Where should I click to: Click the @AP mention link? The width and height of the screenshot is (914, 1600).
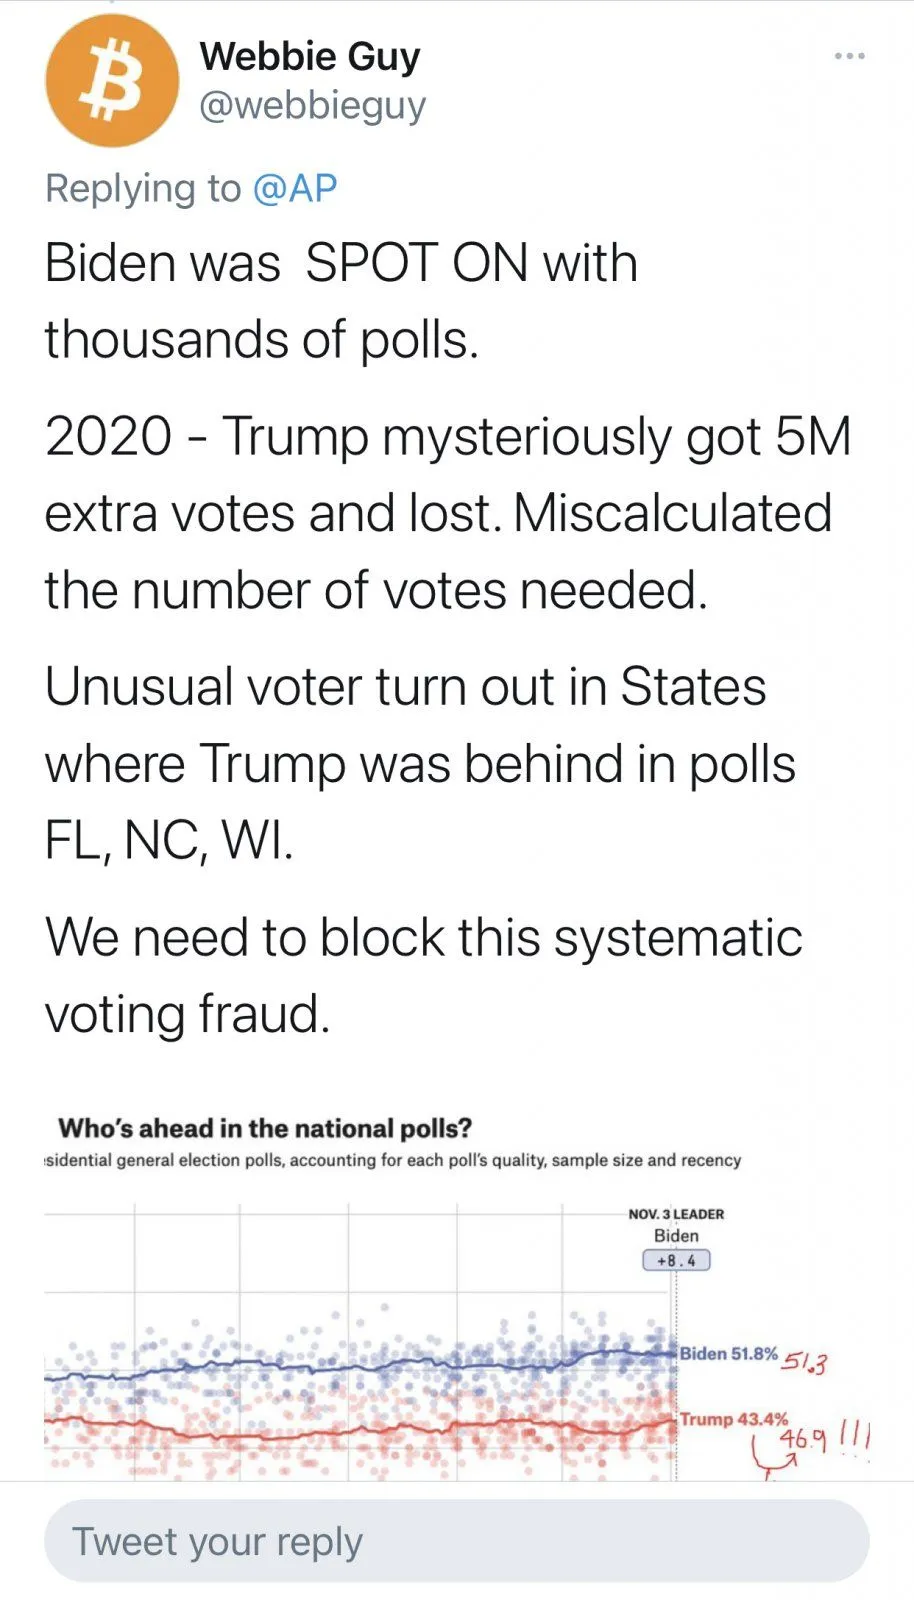(x=295, y=188)
